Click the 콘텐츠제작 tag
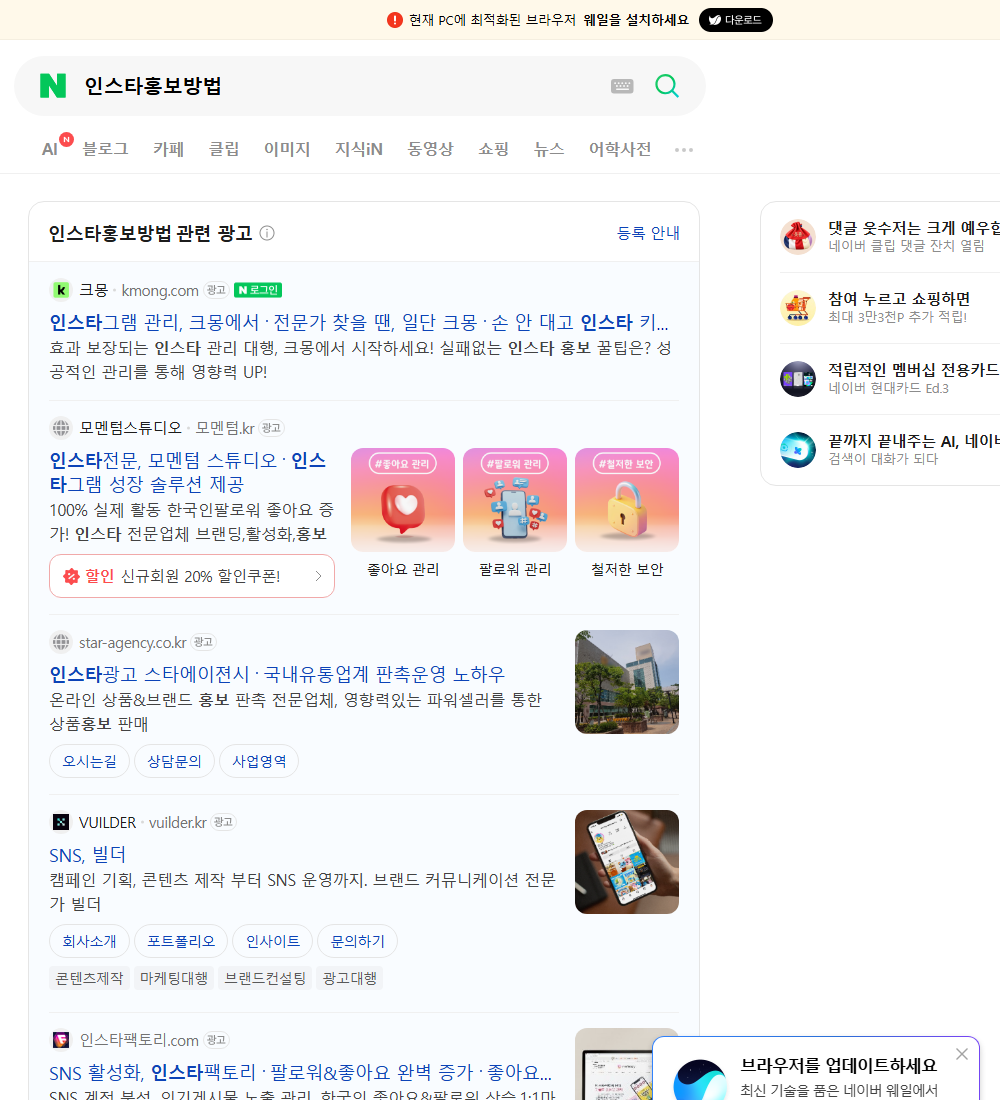Viewport: 1000px width, 1100px height. [x=89, y=978]
